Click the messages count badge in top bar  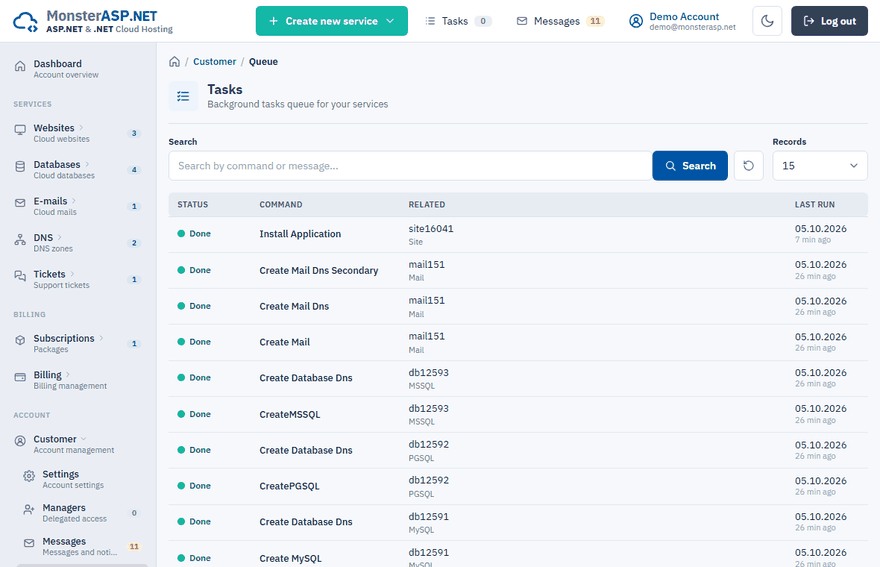(x=595, y=21)
